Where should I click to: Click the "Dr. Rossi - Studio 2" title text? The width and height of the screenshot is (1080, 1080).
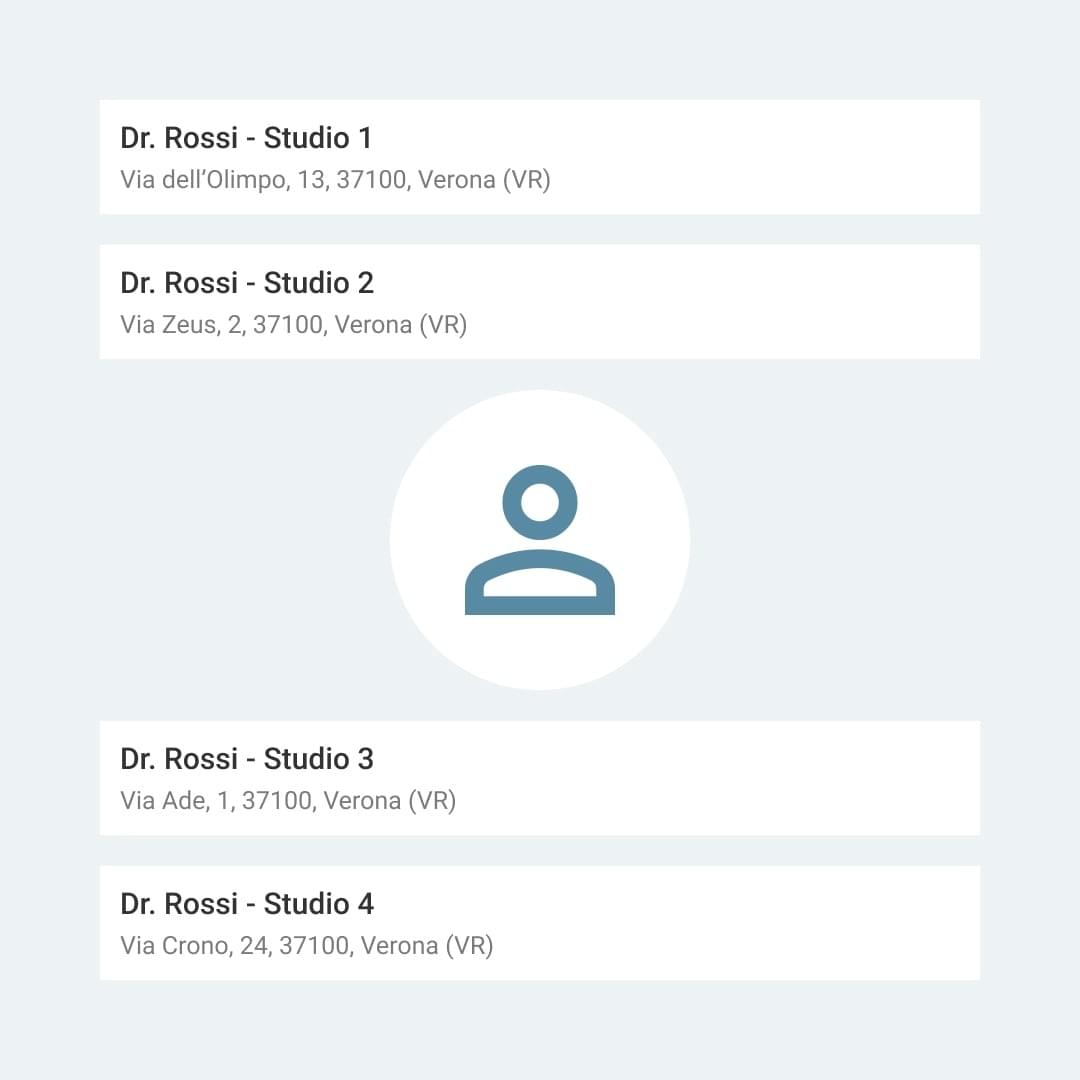247,283
